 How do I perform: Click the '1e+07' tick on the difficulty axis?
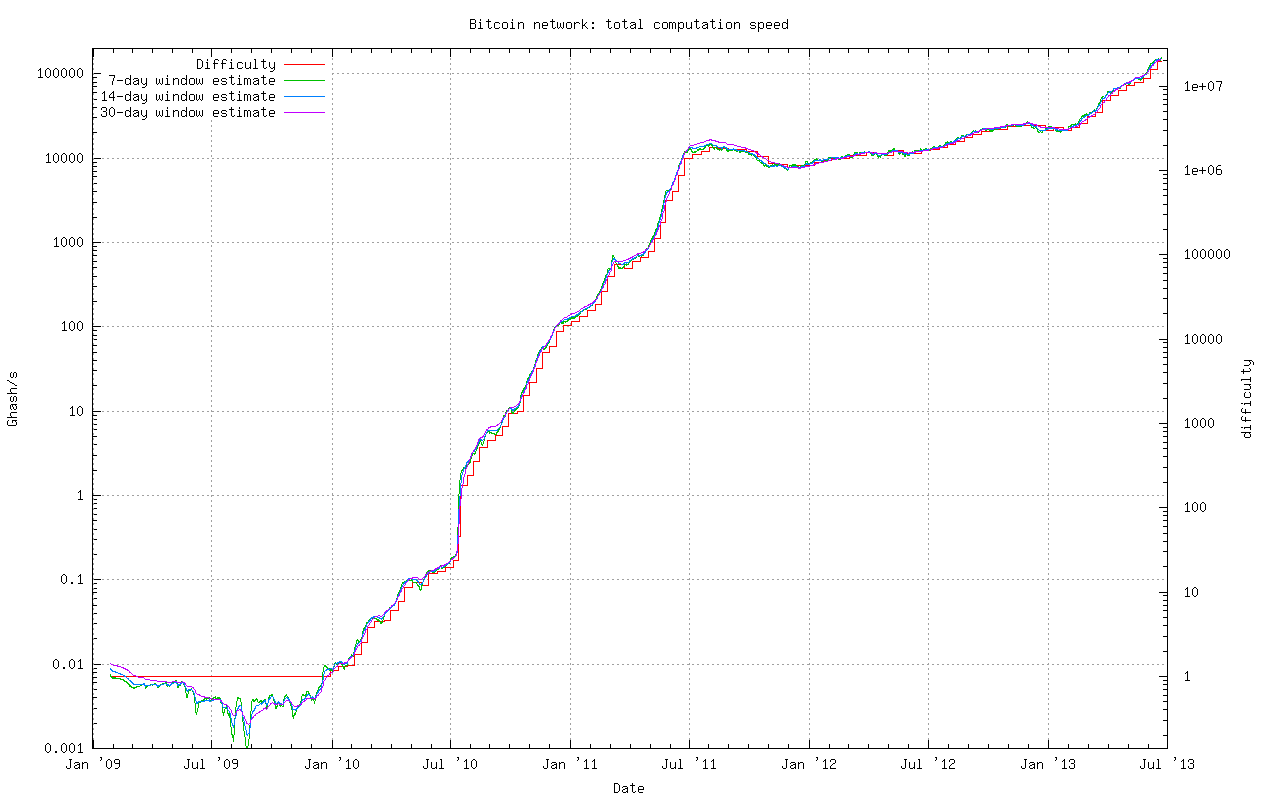[1204, 86]
